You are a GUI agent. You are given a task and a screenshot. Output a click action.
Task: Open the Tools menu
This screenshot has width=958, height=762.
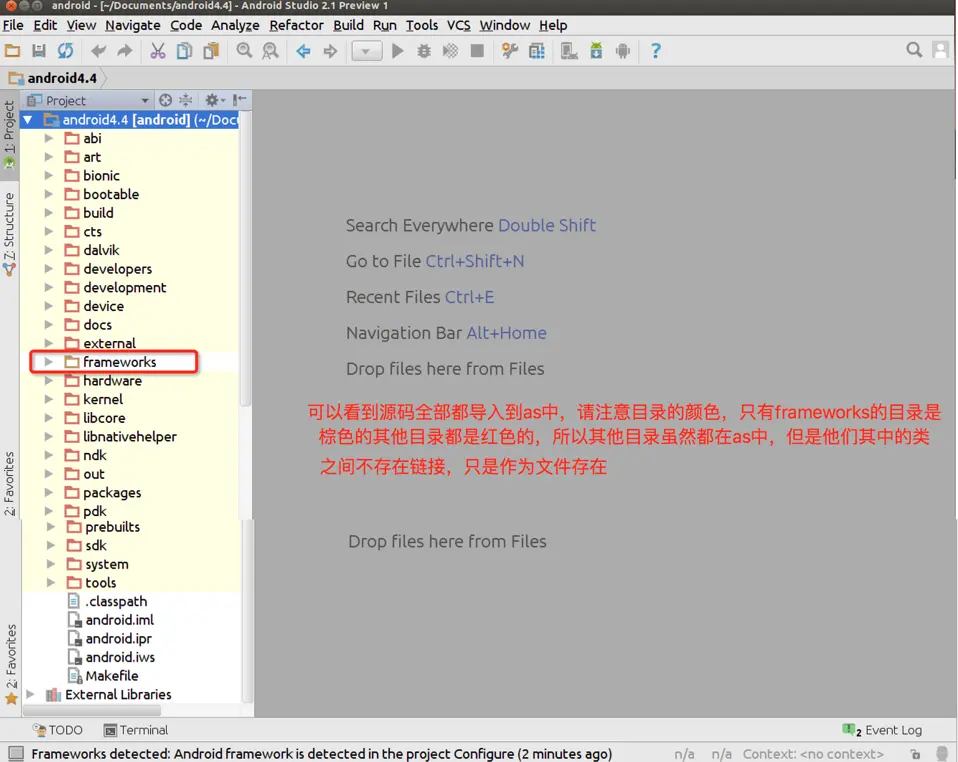pos(422,25)
